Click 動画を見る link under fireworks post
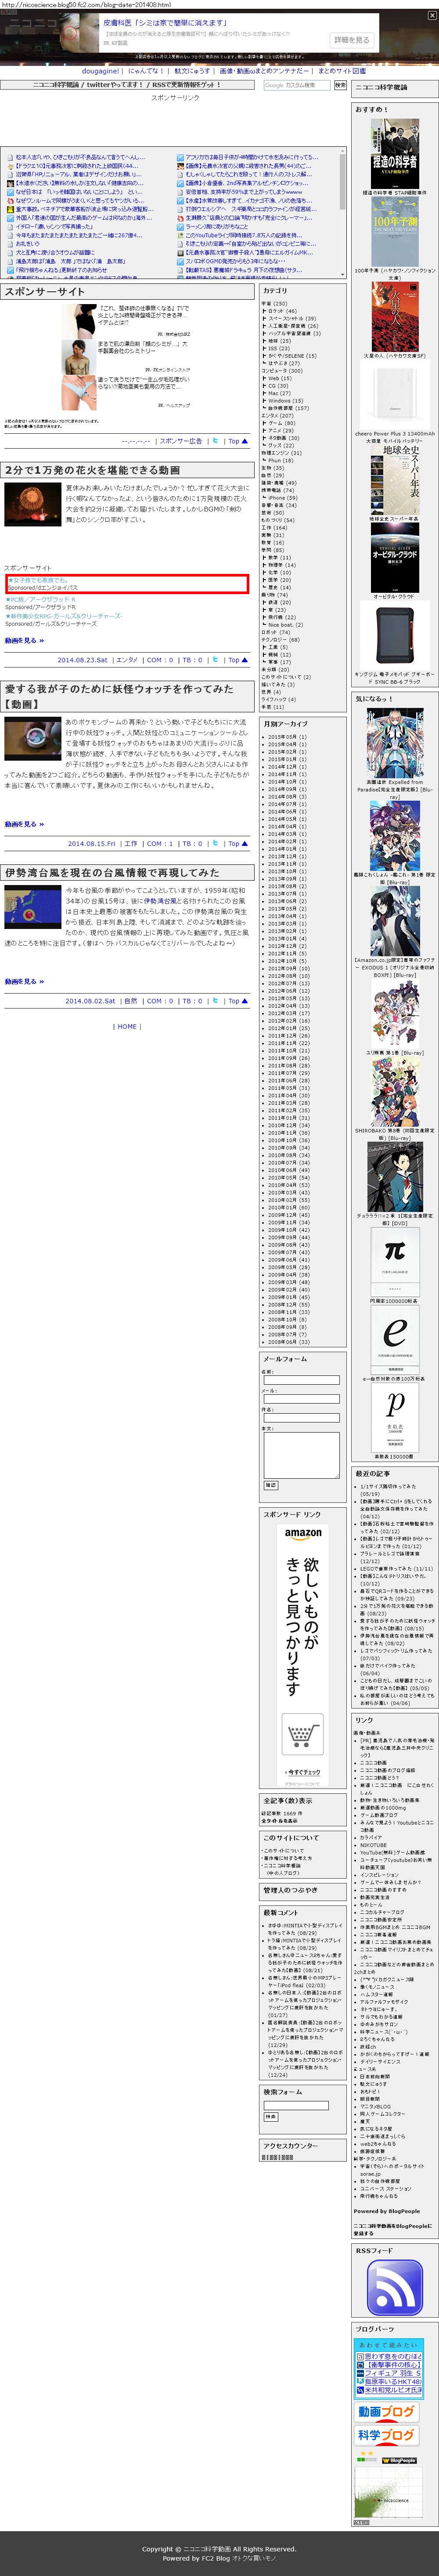 (24, 640)
